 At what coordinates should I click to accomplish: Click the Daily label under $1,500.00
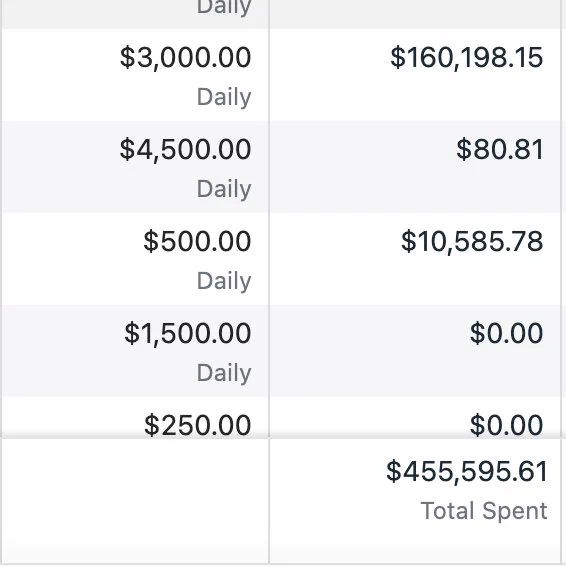click(x=224, y=373)
